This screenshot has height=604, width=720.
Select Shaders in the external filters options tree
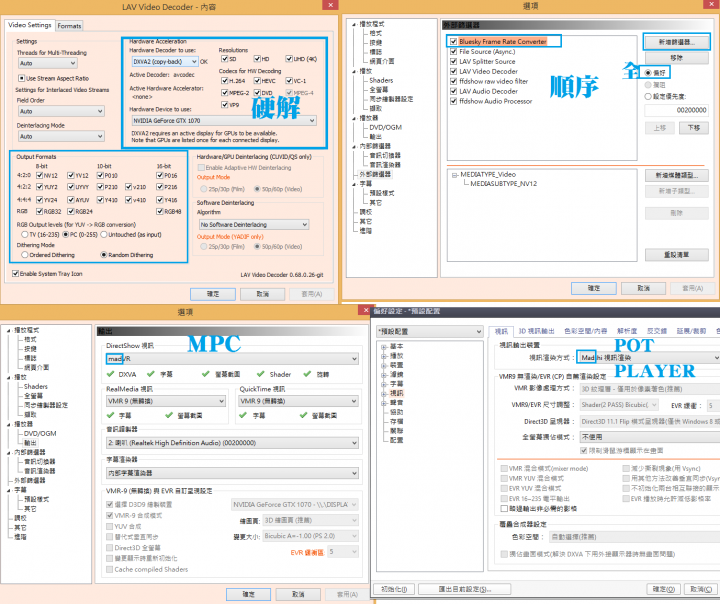click(381, 80)
